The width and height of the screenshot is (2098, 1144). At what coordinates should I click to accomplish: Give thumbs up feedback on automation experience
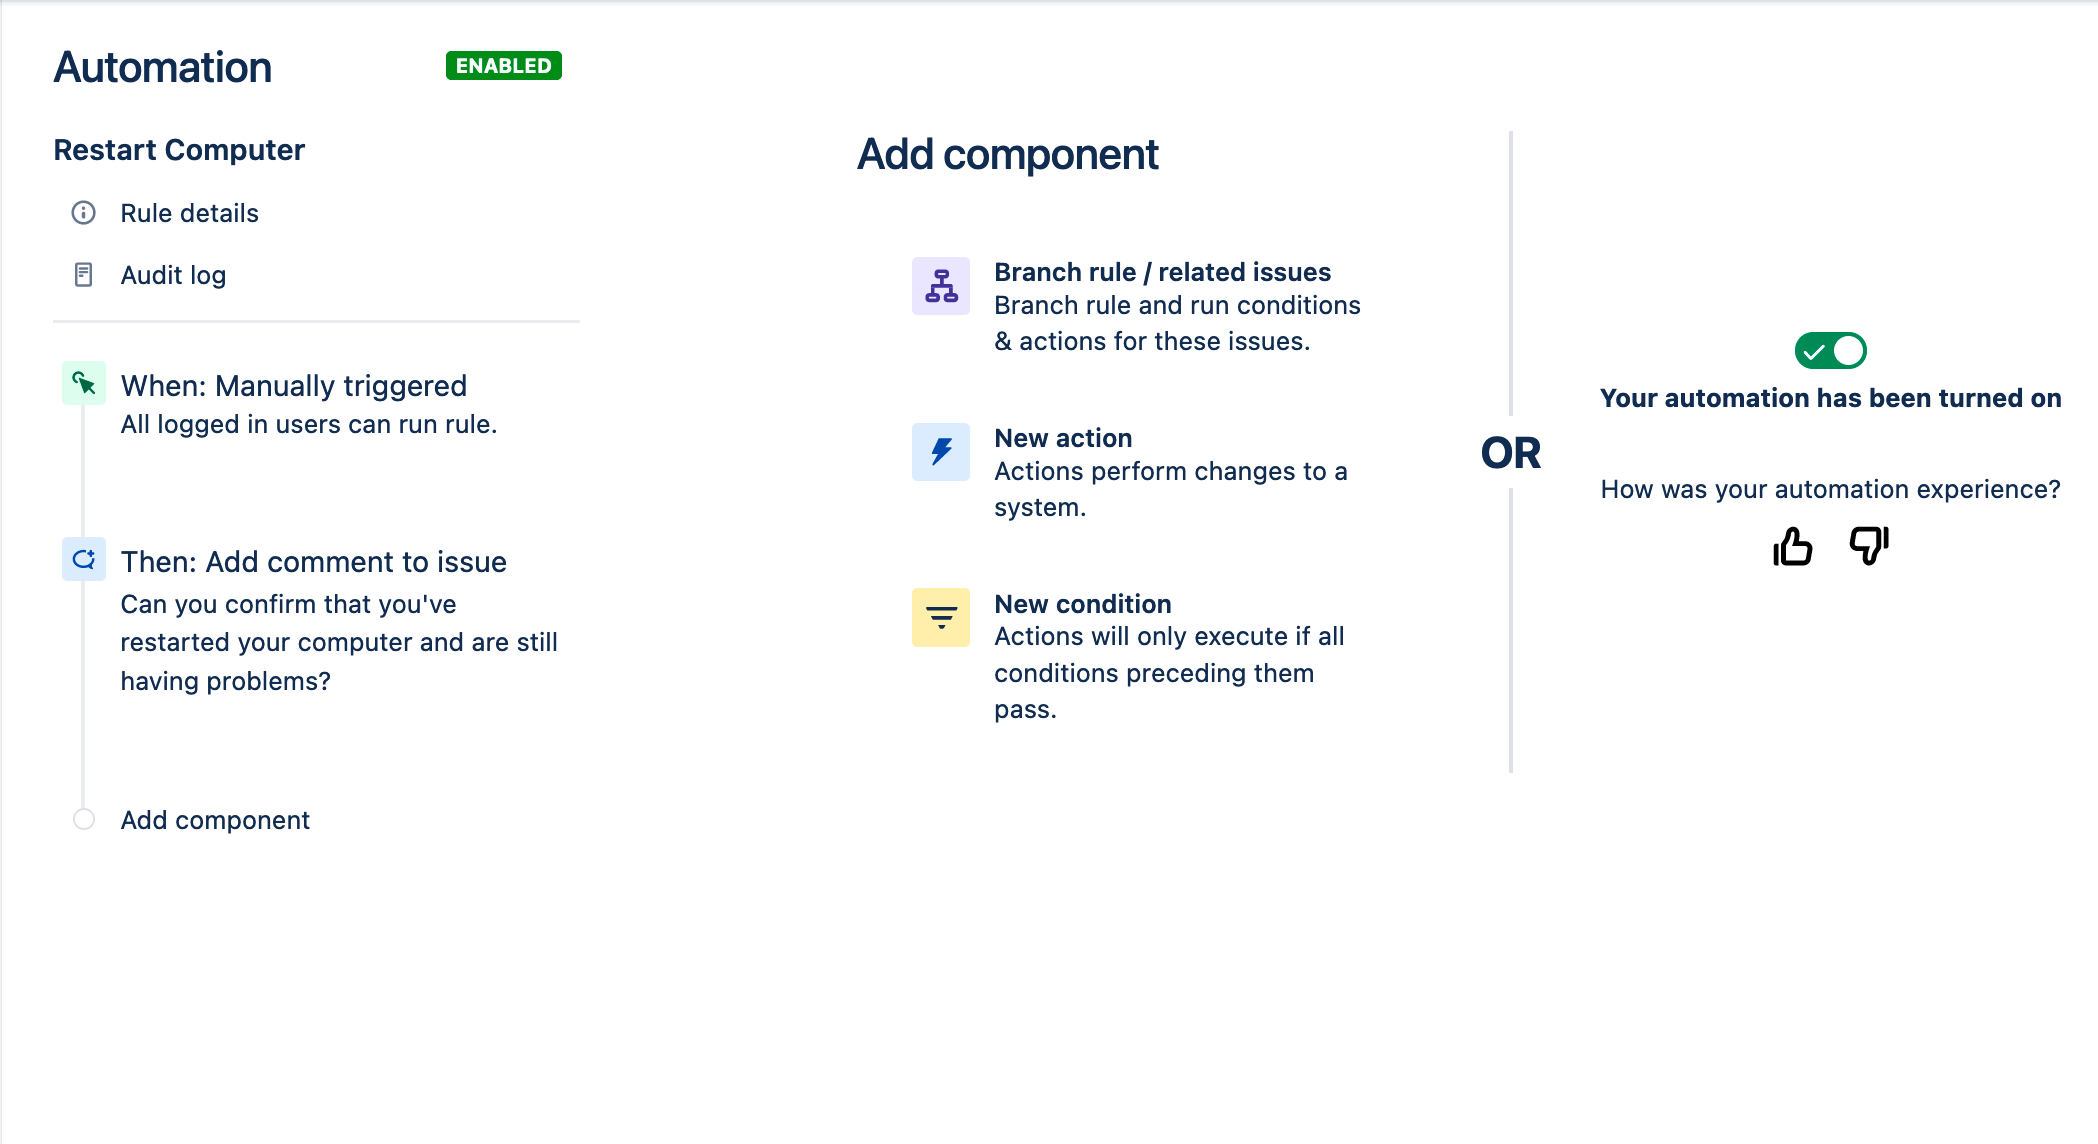(1791, 547)
